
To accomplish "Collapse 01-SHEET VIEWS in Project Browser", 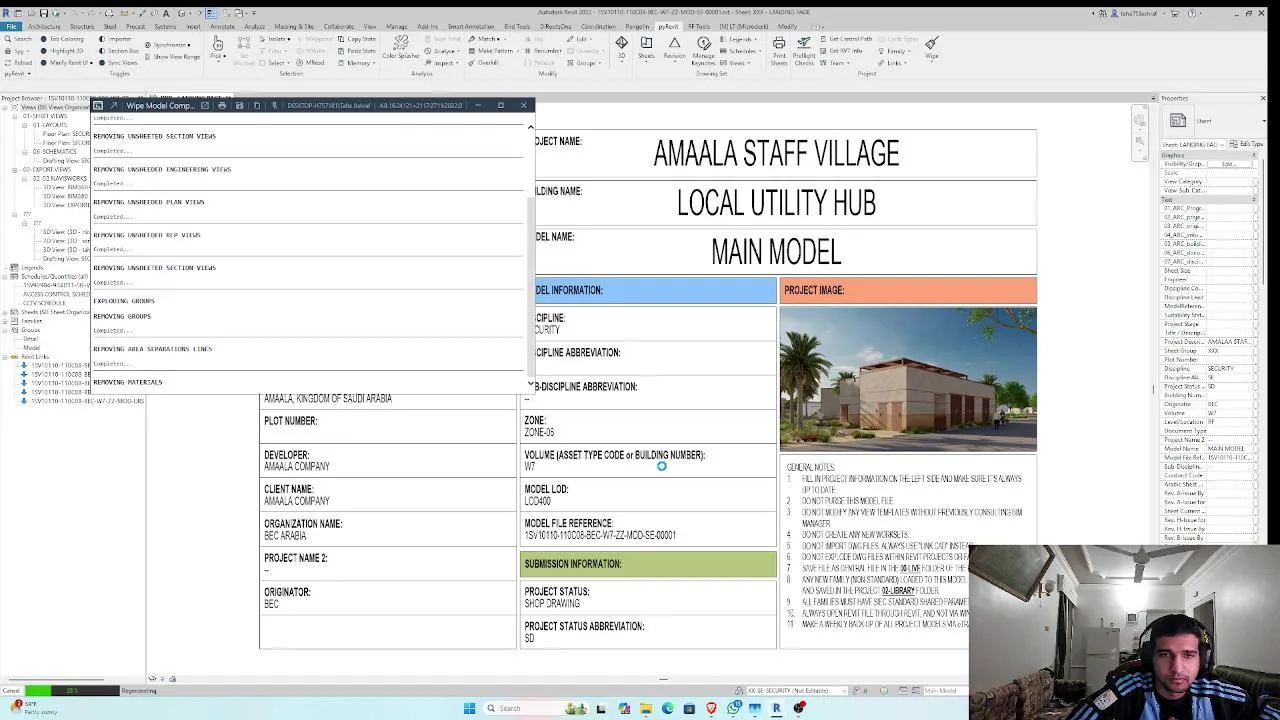I will click(15, 116).
